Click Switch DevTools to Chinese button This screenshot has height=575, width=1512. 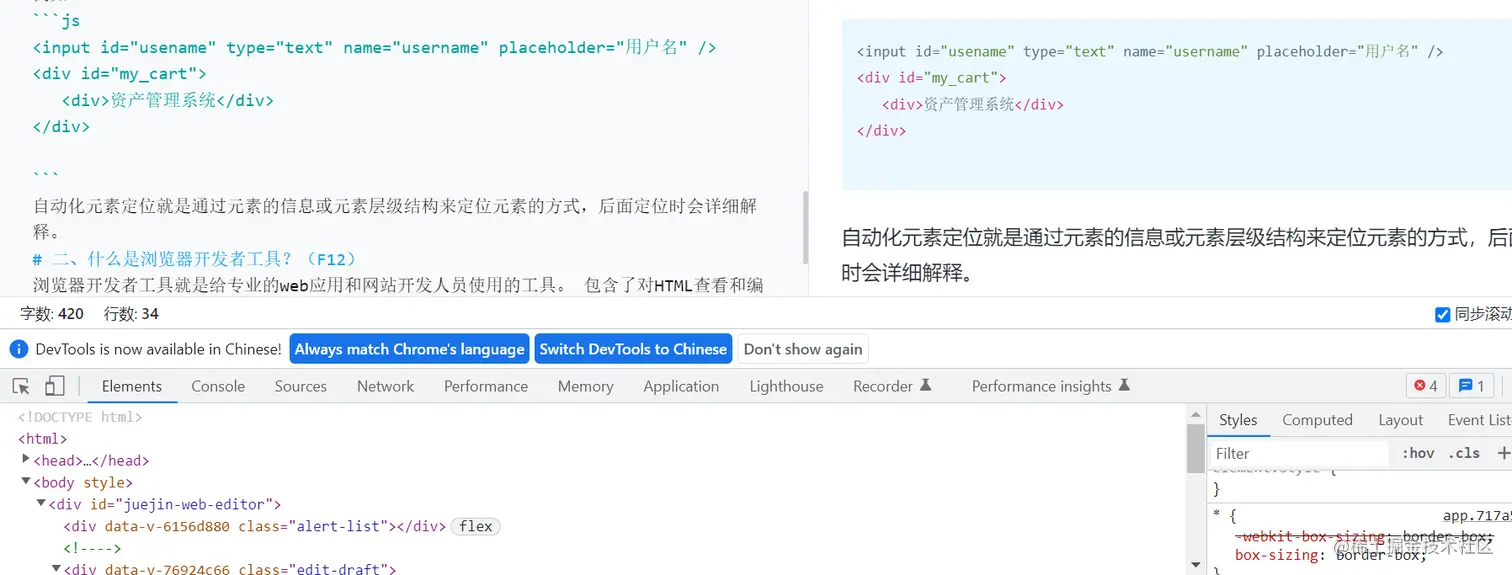point(633,349)
